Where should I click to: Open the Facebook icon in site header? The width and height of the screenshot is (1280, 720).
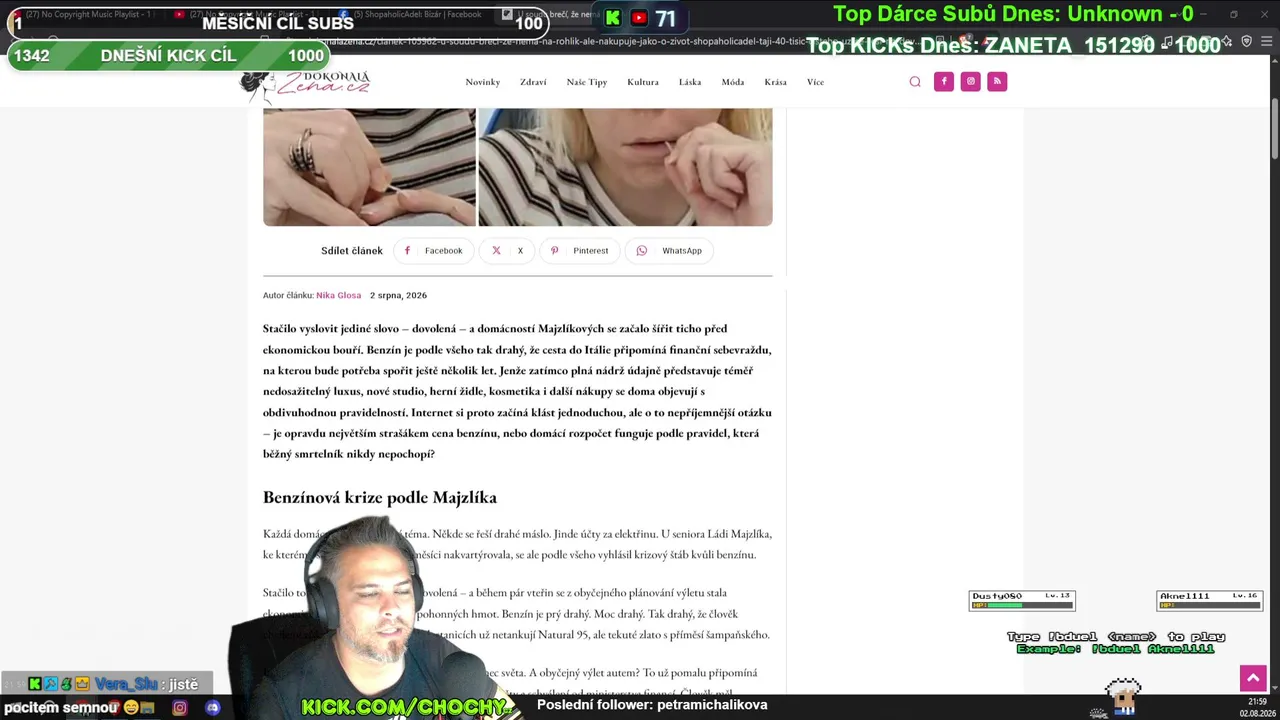pyautogui.click(x=944, y=82)
